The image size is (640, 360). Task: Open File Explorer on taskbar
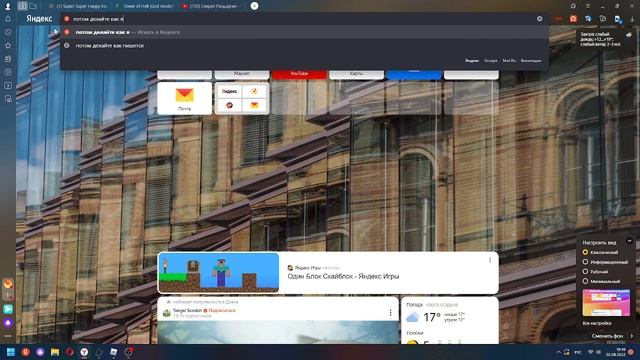click(x=55, y=352)
